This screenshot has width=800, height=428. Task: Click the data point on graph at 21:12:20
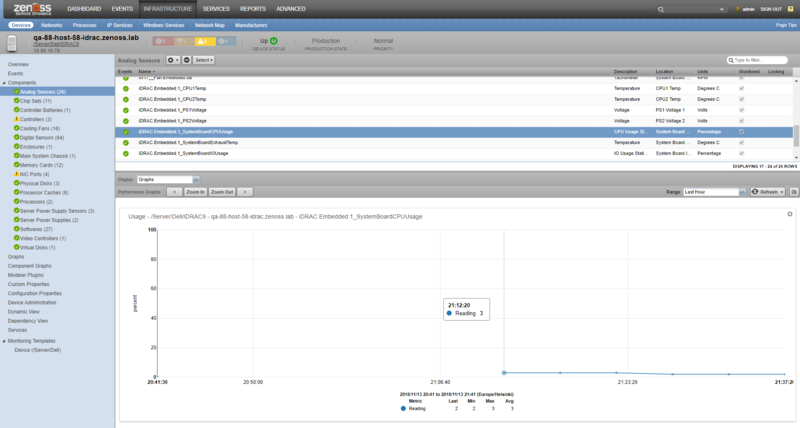click(x=504, y=373)
